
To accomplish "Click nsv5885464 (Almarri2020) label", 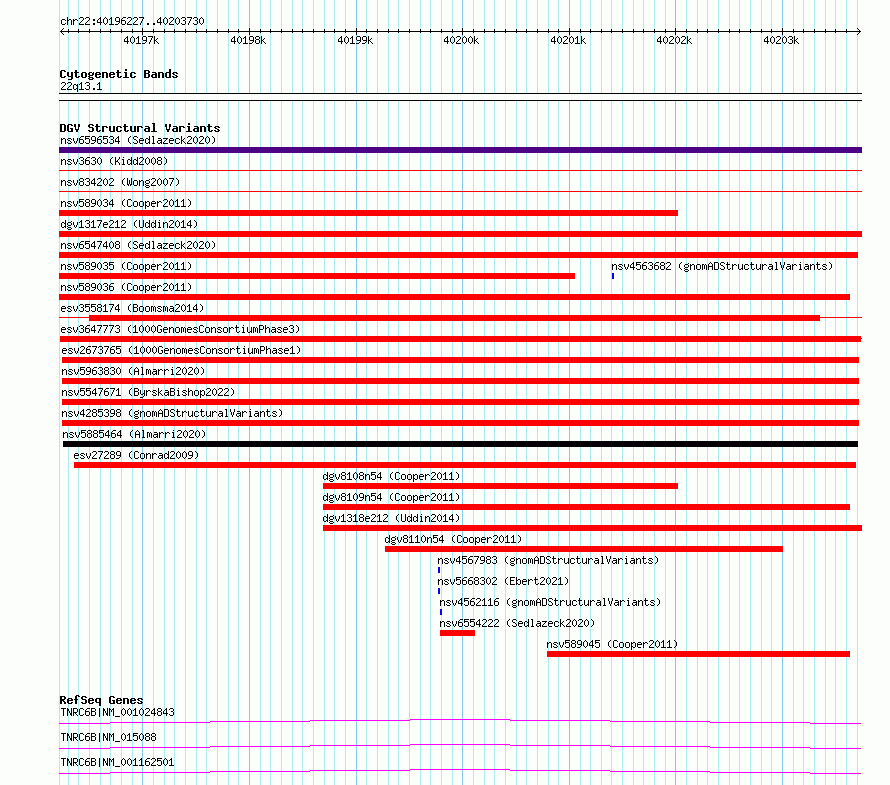I will (x=134, y=434).
